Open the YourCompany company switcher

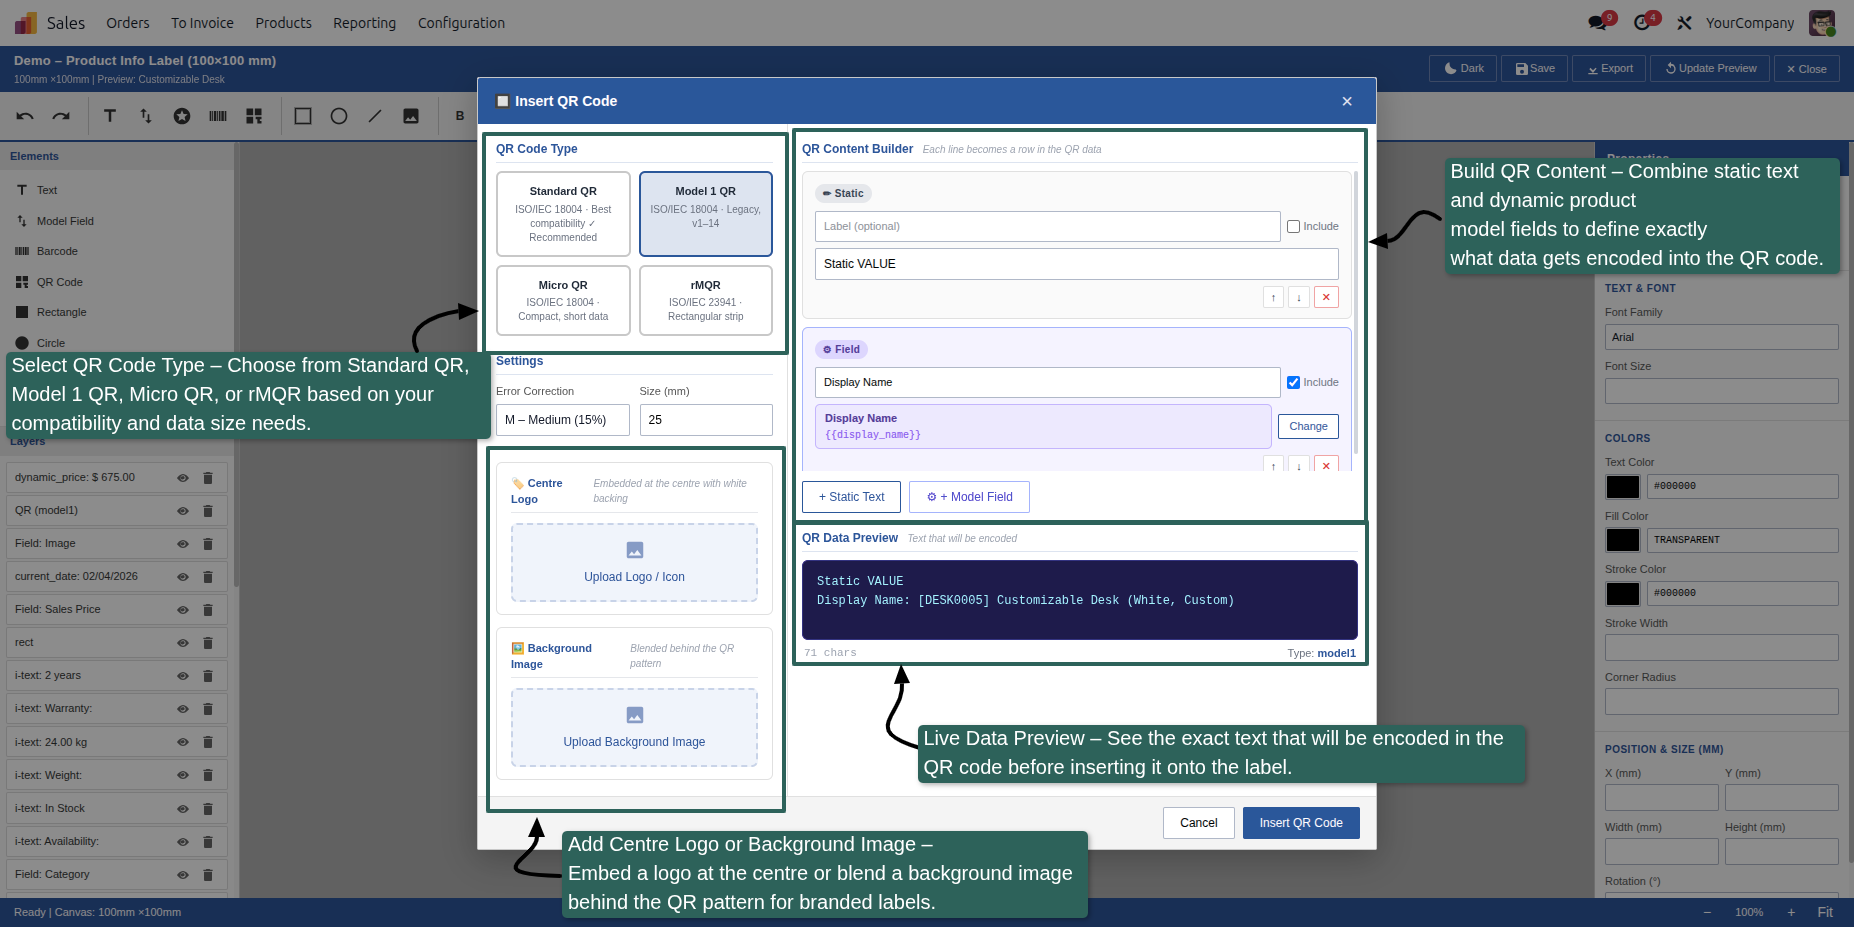(1749, 23)
